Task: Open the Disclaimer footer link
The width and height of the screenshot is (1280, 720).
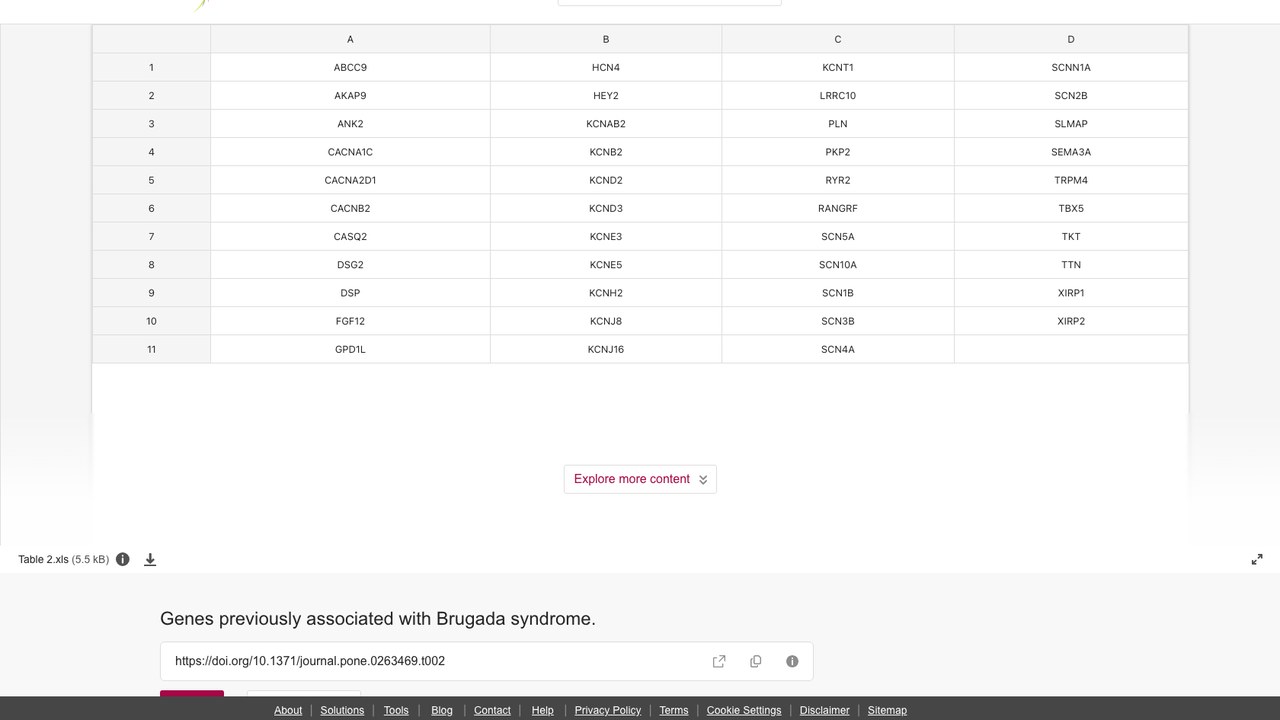Action: point(825,710)
